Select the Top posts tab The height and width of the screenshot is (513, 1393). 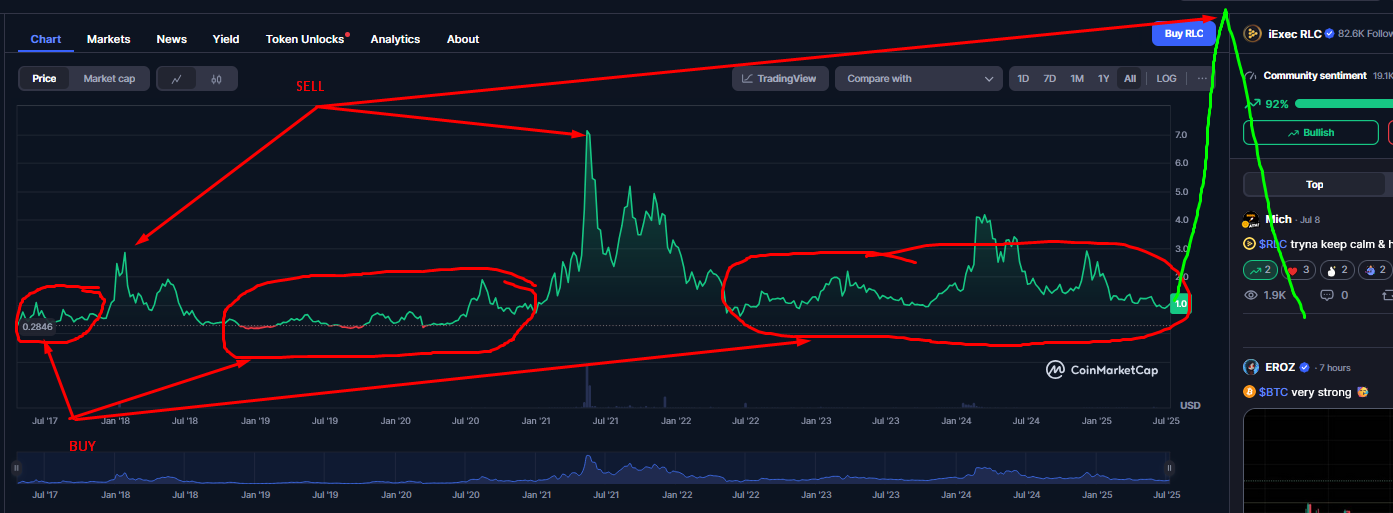[x=1314, y=184]
